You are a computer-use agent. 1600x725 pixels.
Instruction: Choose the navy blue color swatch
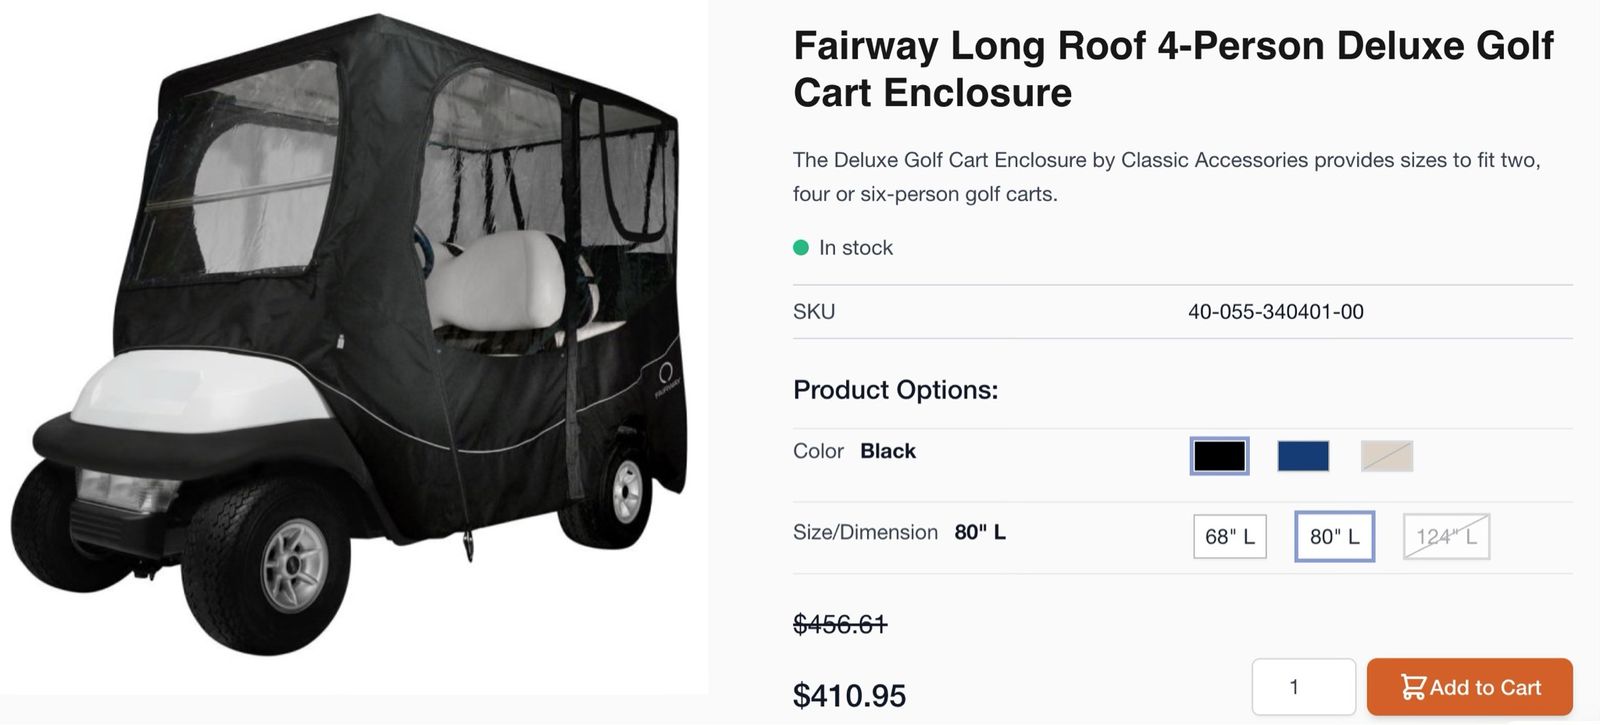1303,456
